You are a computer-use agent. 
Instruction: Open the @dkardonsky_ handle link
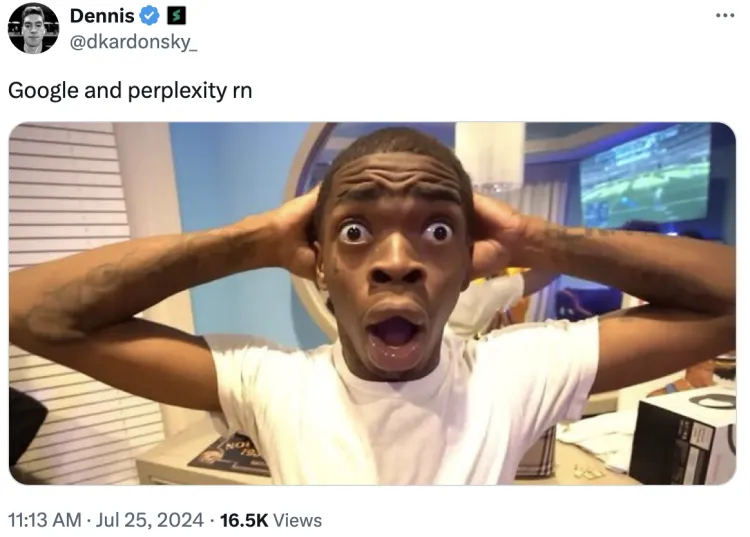(133, 42)
